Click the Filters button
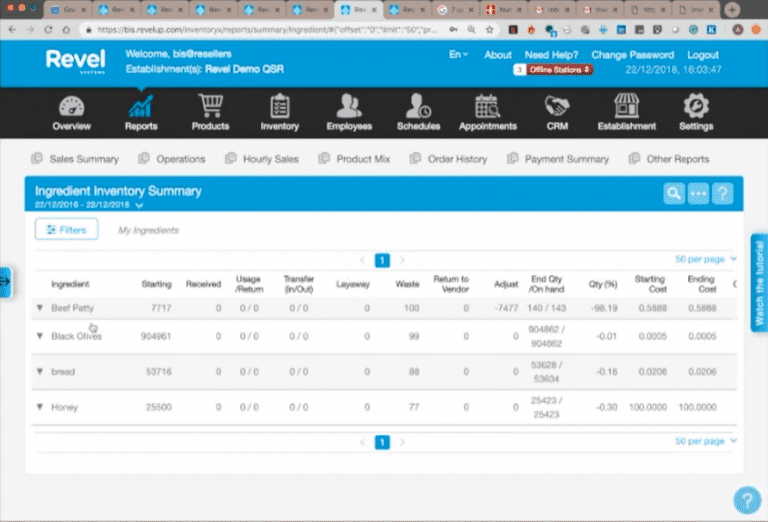The height and width of the screenshot is (522, 768). (66, 229)
